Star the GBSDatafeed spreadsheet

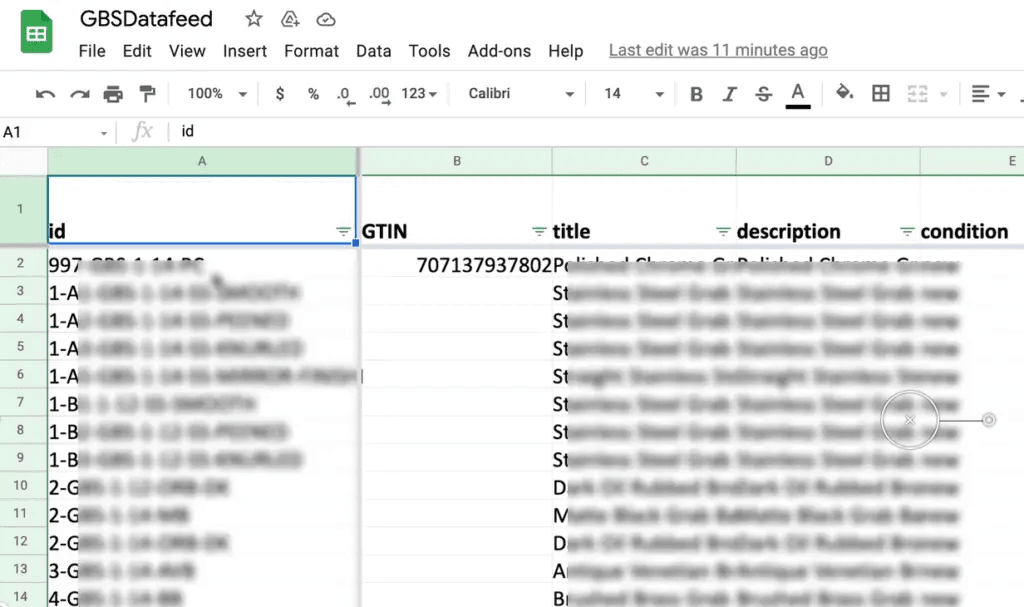point(252,18)
